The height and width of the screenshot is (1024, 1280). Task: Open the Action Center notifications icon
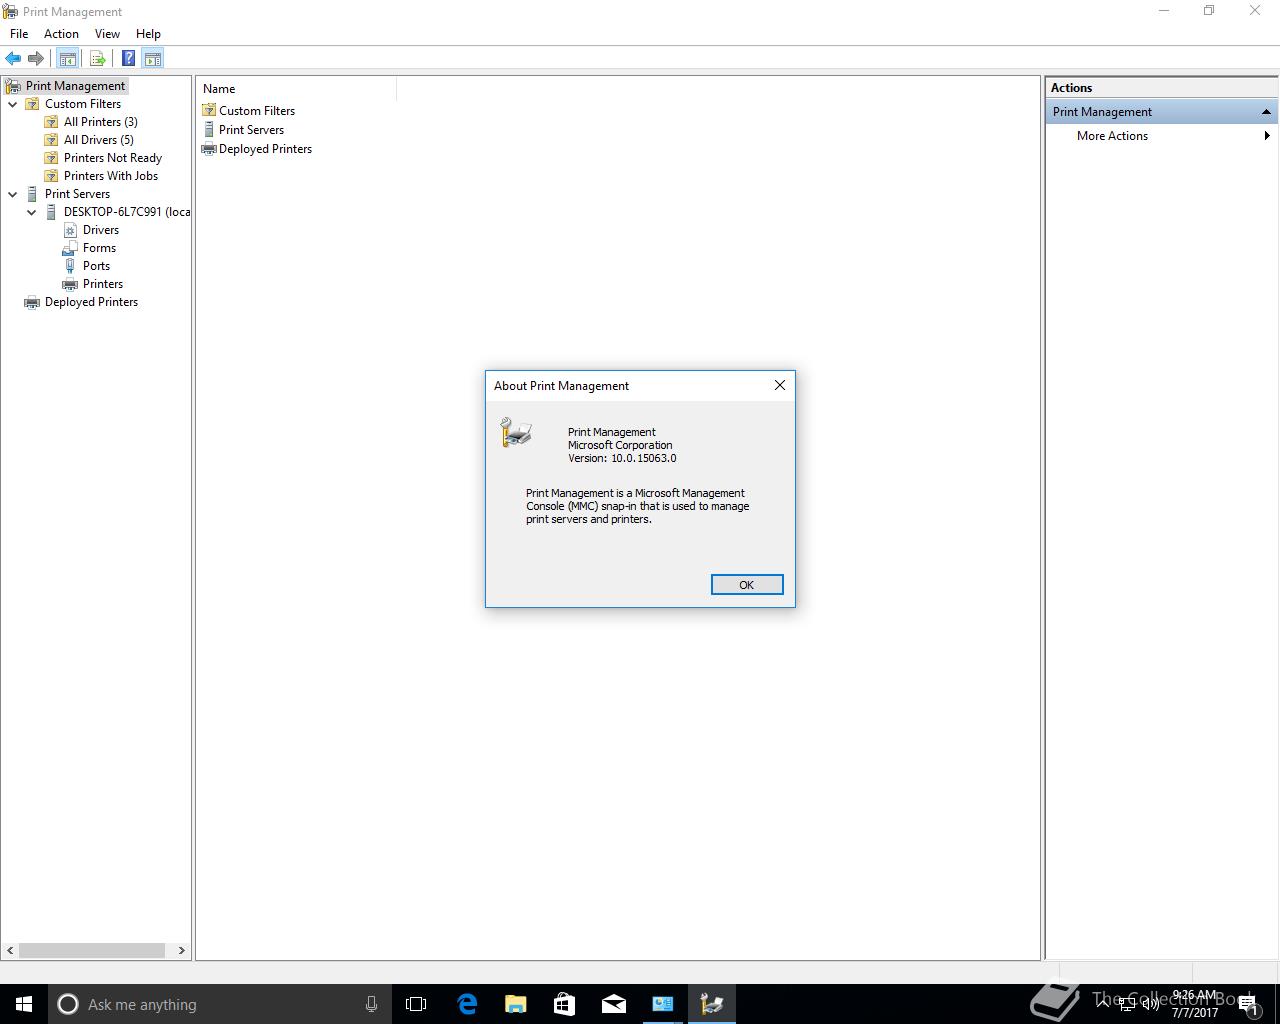pos(1249,1004)
